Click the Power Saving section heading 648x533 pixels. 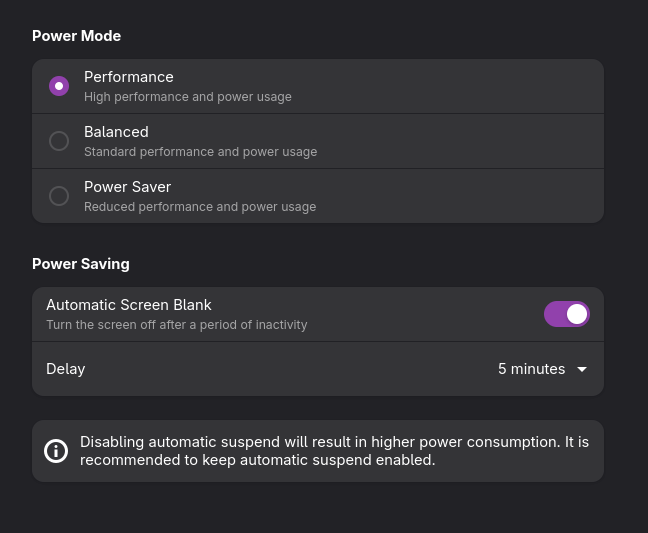point(81,264)
